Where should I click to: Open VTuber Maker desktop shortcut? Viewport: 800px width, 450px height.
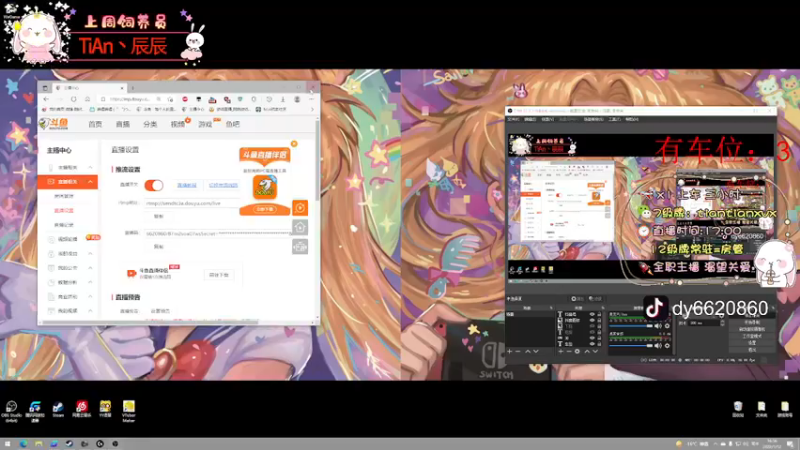pos(129,411)
